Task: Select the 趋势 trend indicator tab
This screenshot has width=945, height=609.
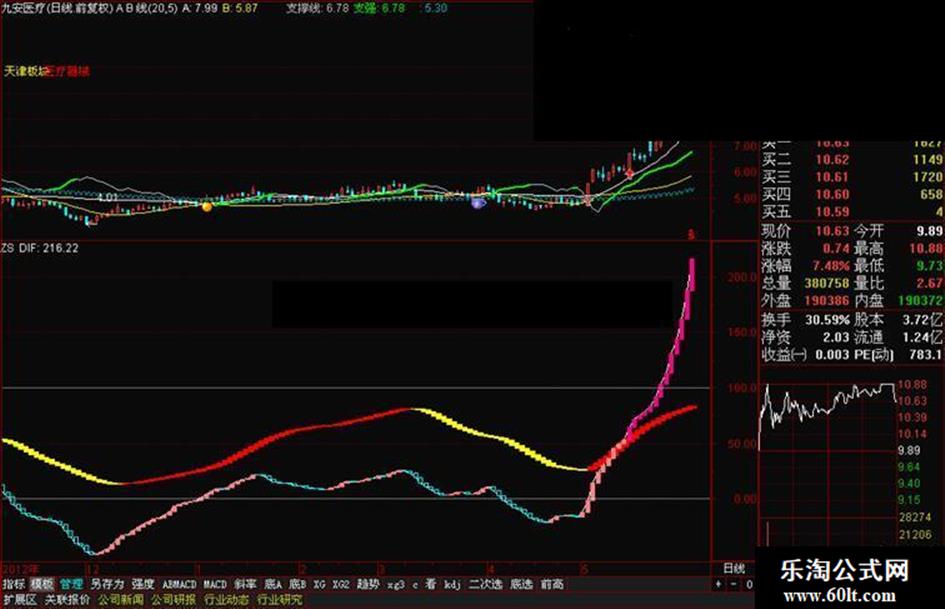Action: pyautogui.click(x=368, y=584)
